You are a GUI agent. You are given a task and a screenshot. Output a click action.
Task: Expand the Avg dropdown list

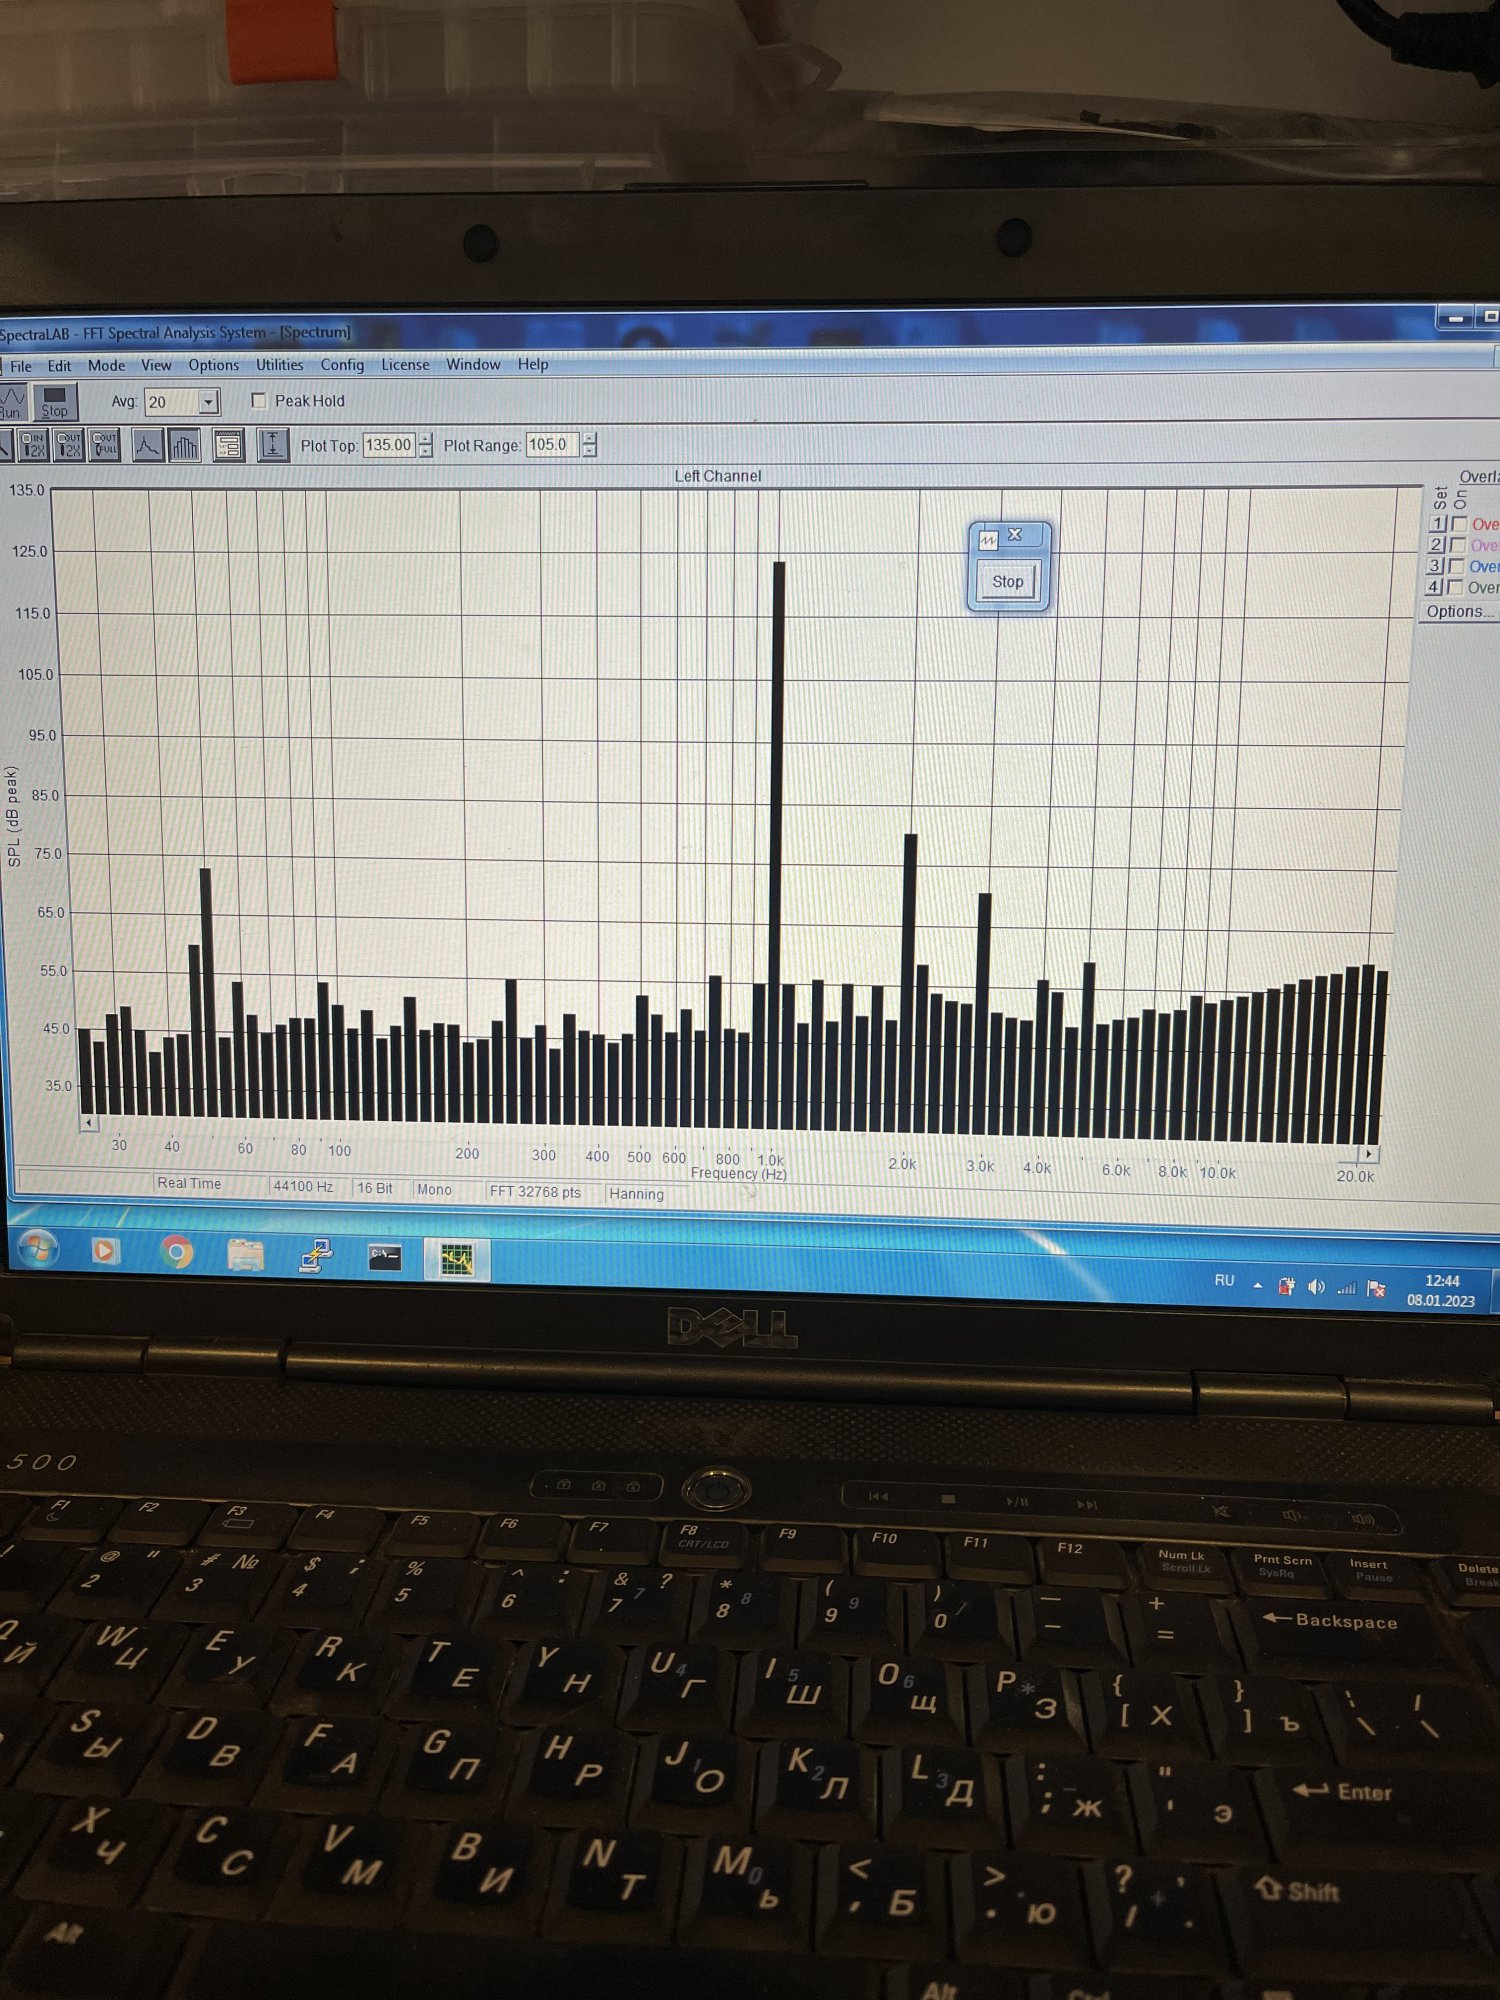(208, 402)
